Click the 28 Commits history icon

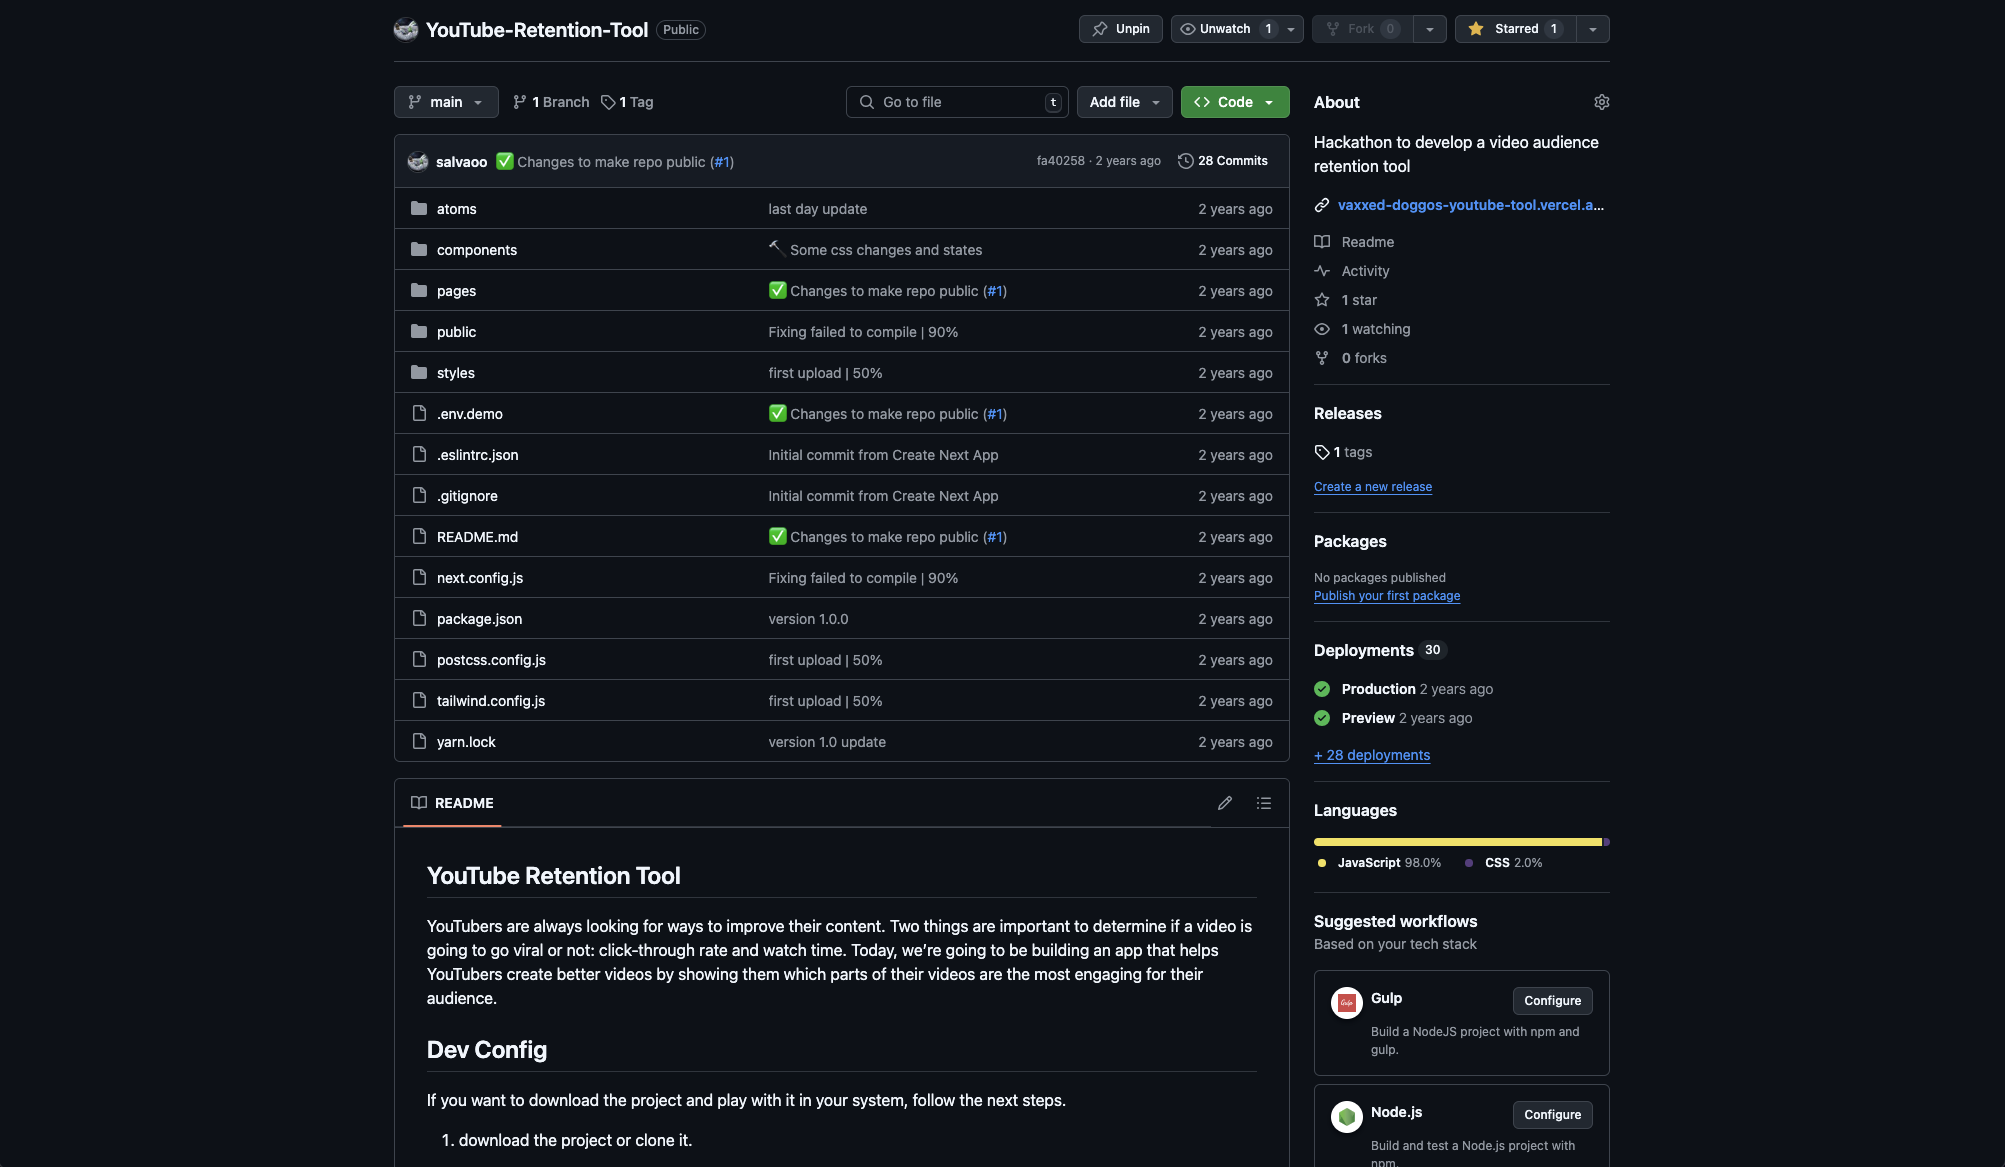click(1185, 160)
